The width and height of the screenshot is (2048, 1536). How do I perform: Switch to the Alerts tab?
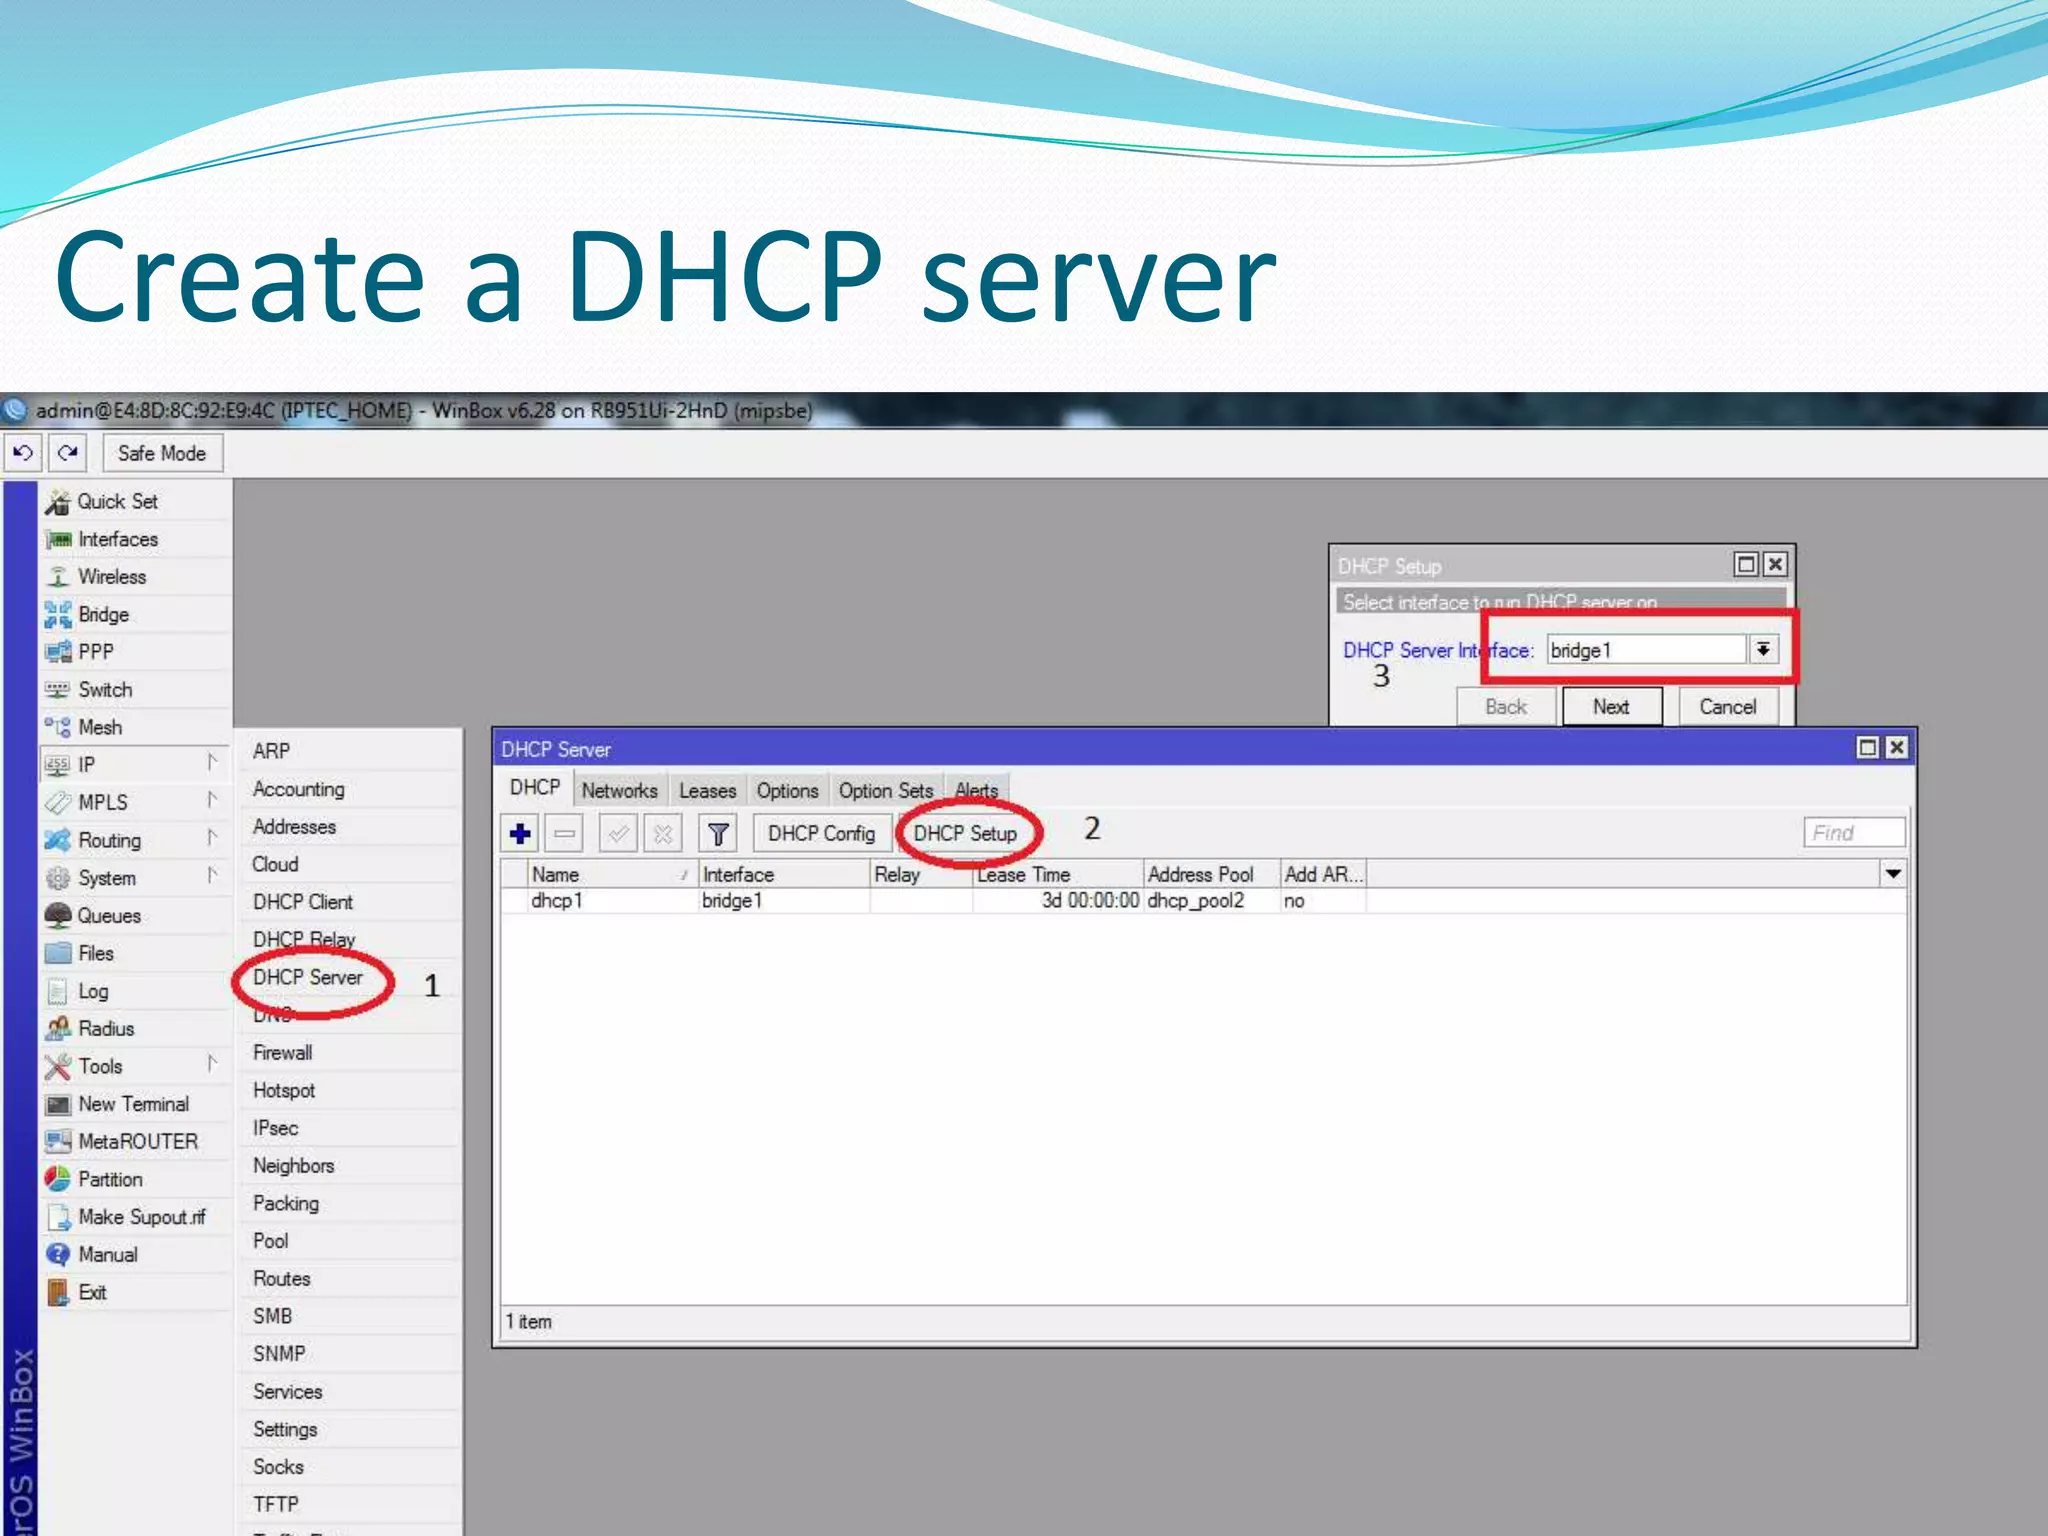[976, 791]
